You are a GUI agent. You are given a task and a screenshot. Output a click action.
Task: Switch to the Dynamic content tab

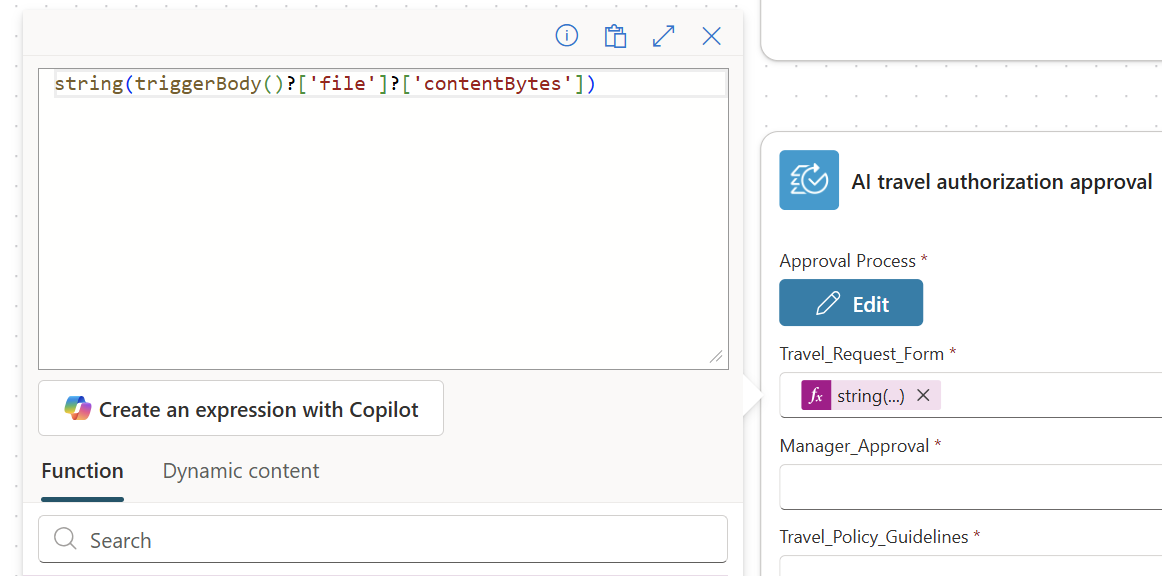pos(240,470)
